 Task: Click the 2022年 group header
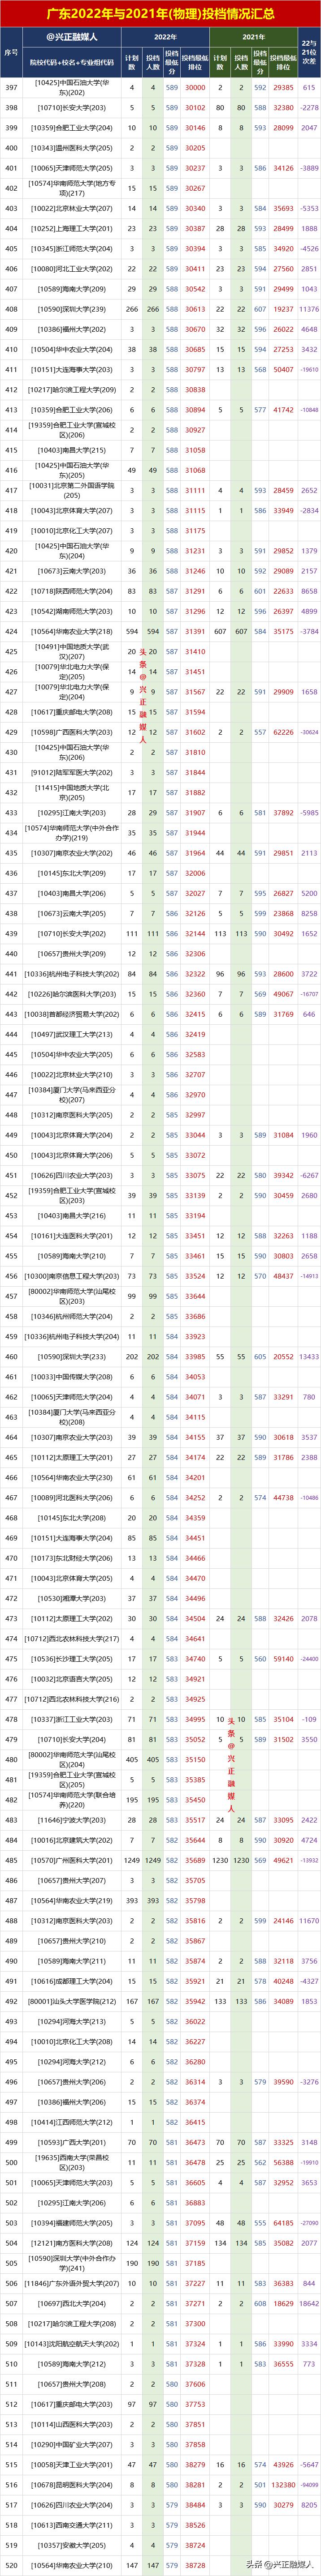tap(166, 37)
